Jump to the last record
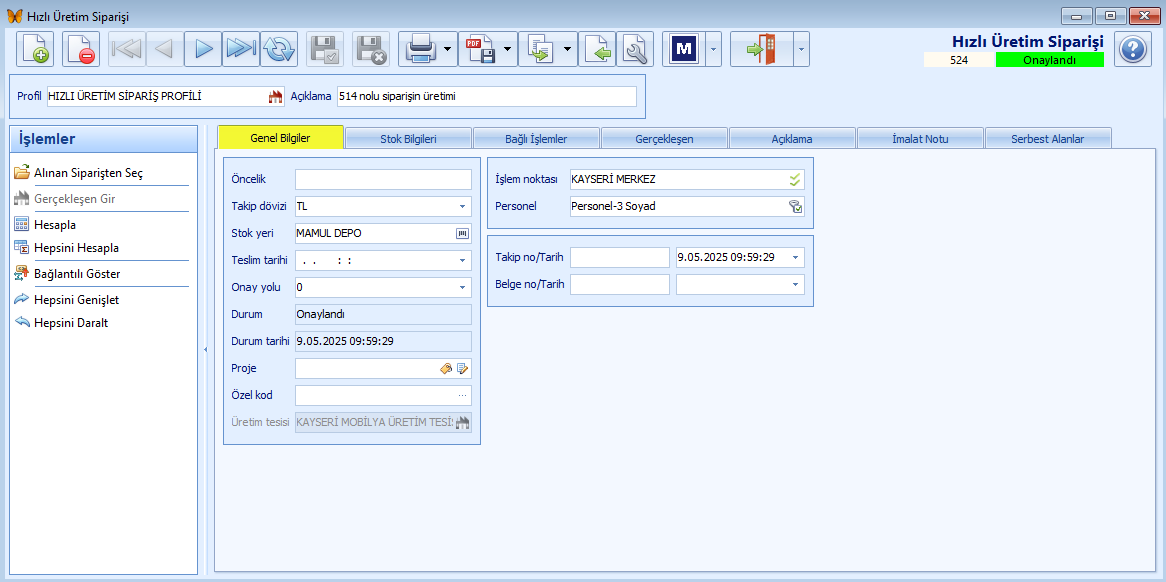The width and height of the screenshot is (1166, 582). 240,49
